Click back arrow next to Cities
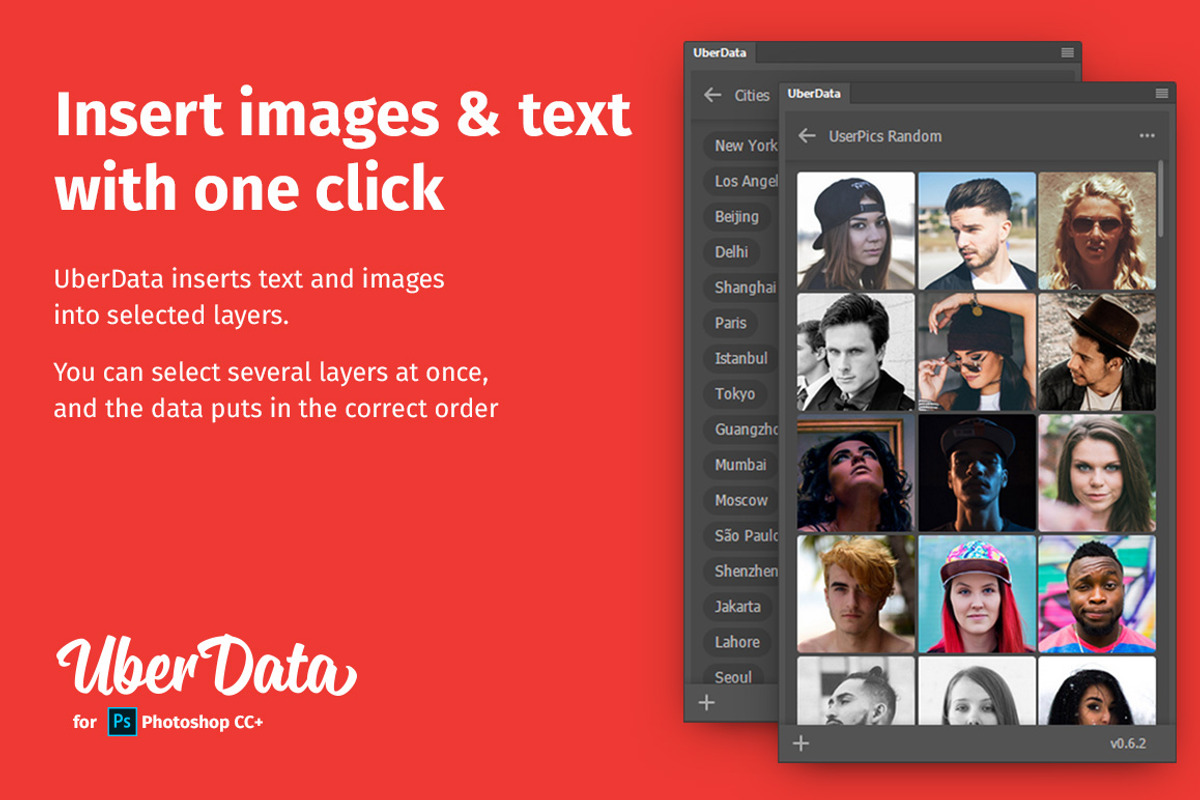1200x800 pixels. (x=712, y=95)
